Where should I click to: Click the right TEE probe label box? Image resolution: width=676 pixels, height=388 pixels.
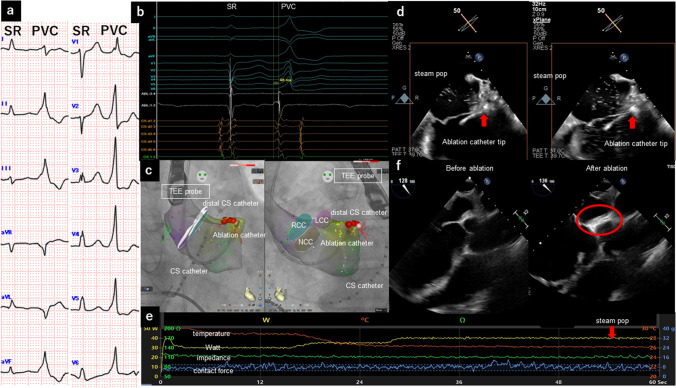tap(358, 176)
